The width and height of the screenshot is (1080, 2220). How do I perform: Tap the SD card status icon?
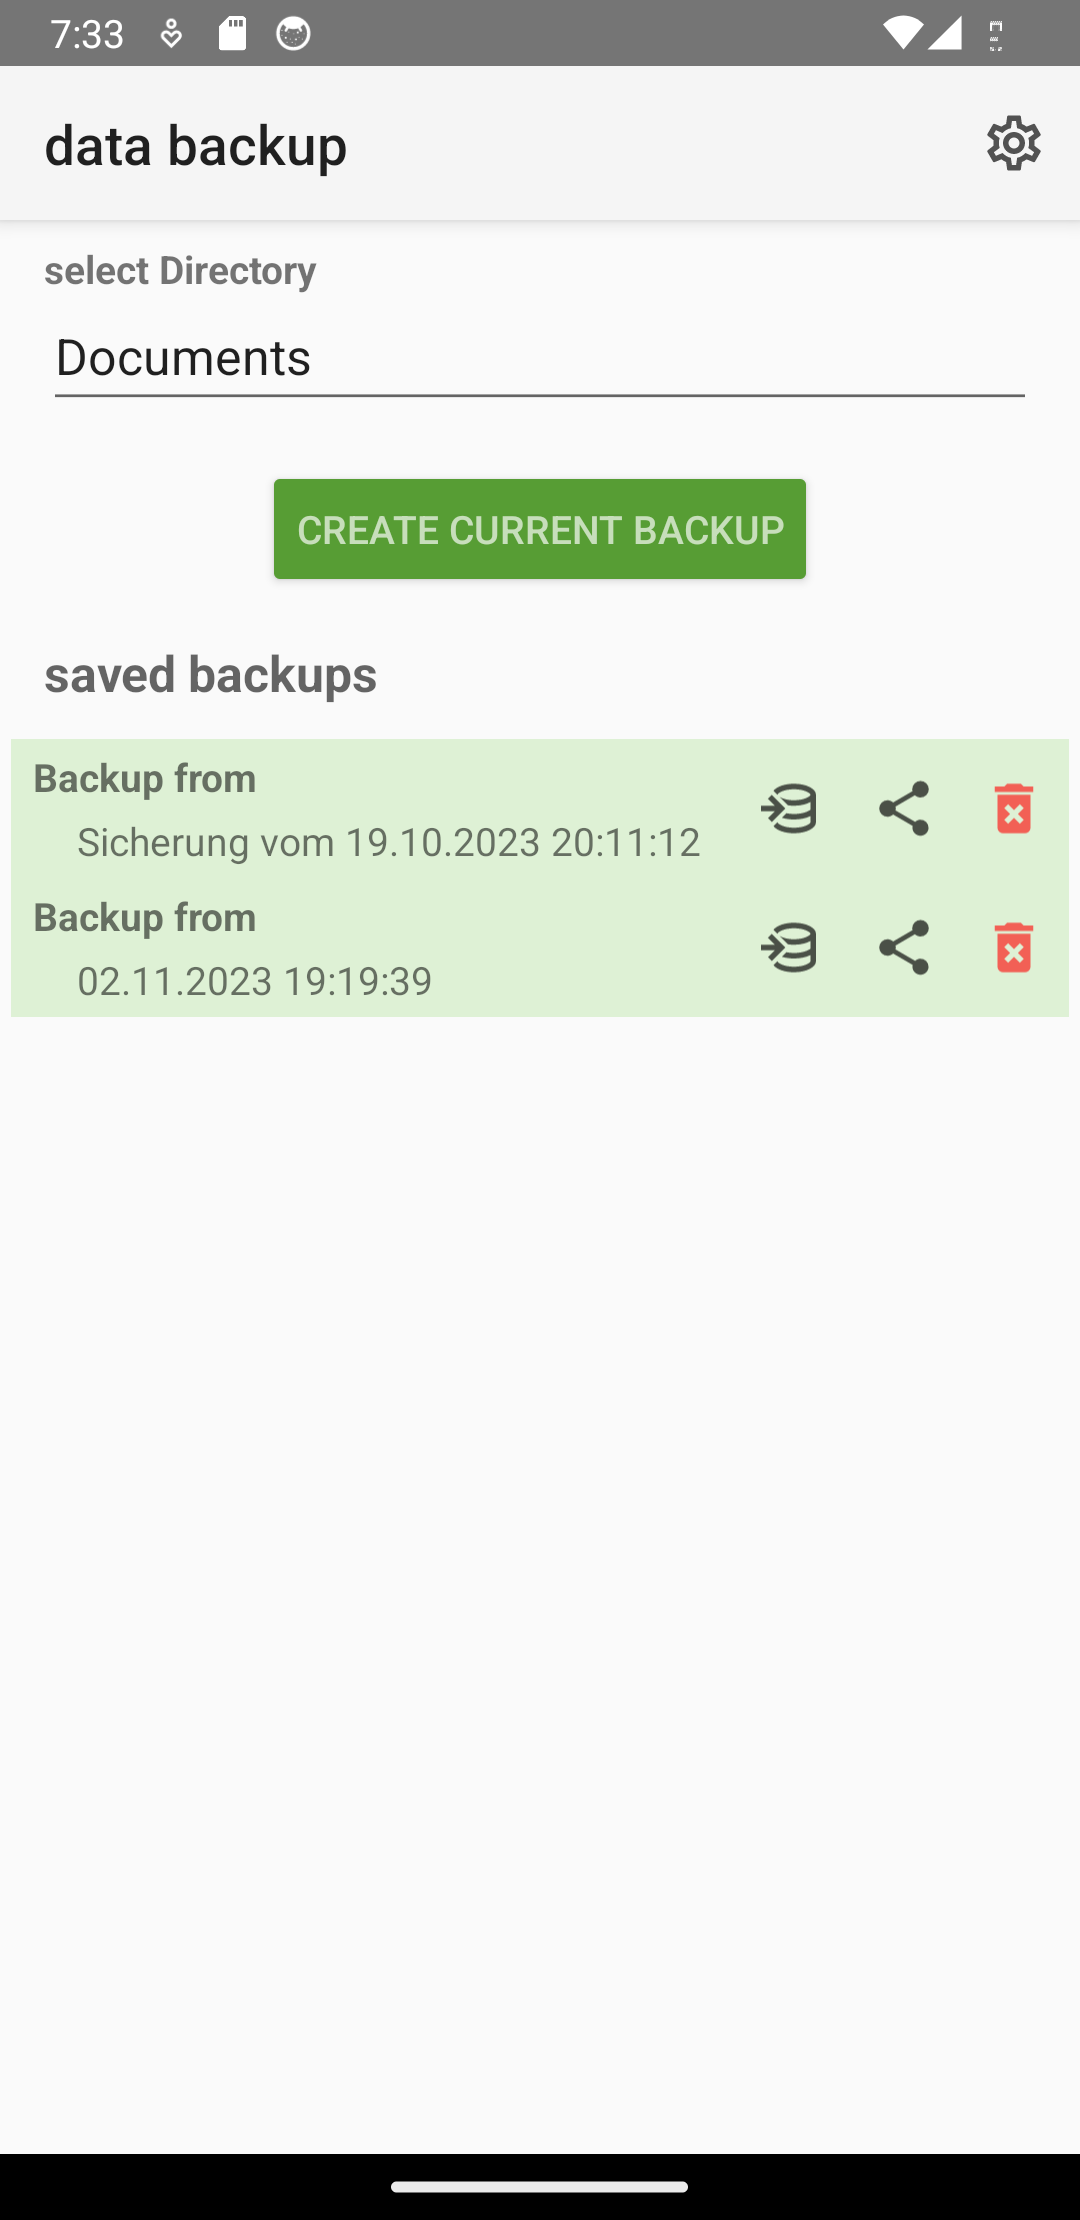point(232,34)
